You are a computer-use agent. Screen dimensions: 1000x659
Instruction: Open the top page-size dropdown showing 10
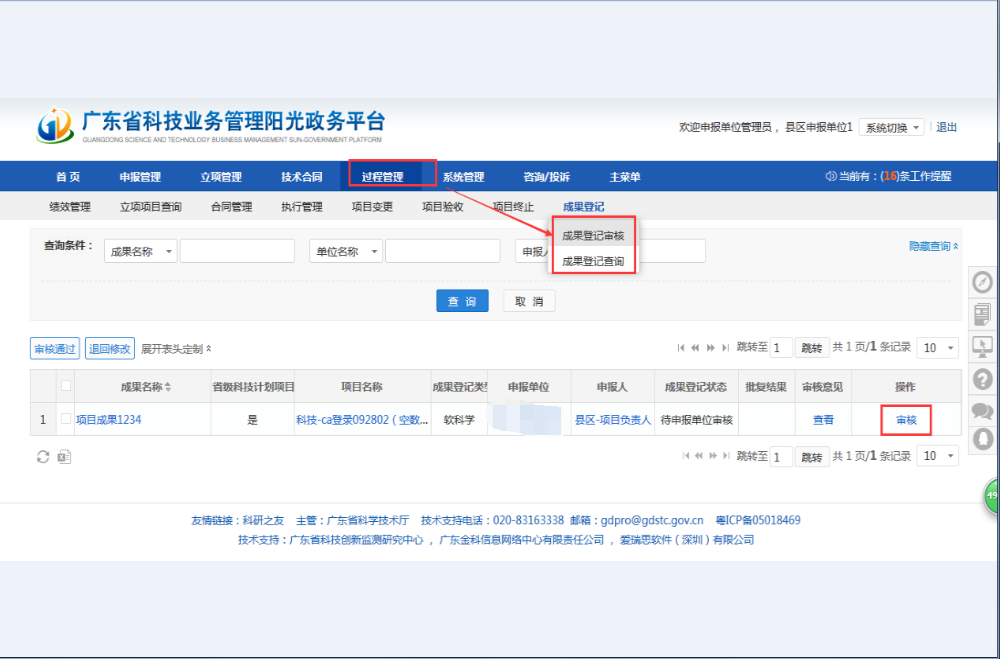pyautogui.click(x=938, y=348)
